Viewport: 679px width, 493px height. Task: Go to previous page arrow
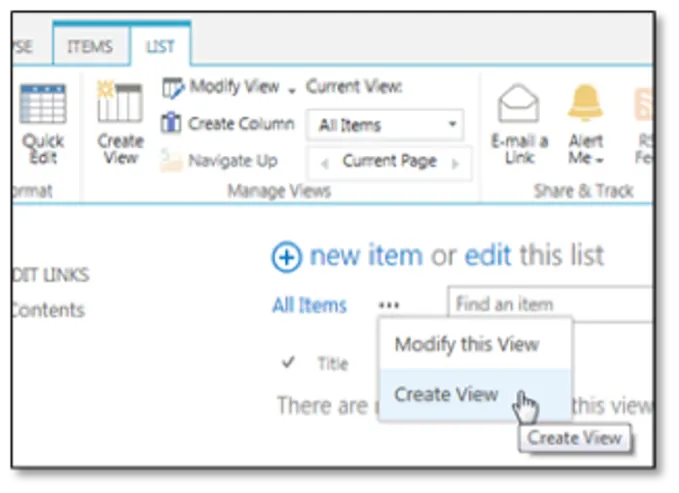point(325,164)
